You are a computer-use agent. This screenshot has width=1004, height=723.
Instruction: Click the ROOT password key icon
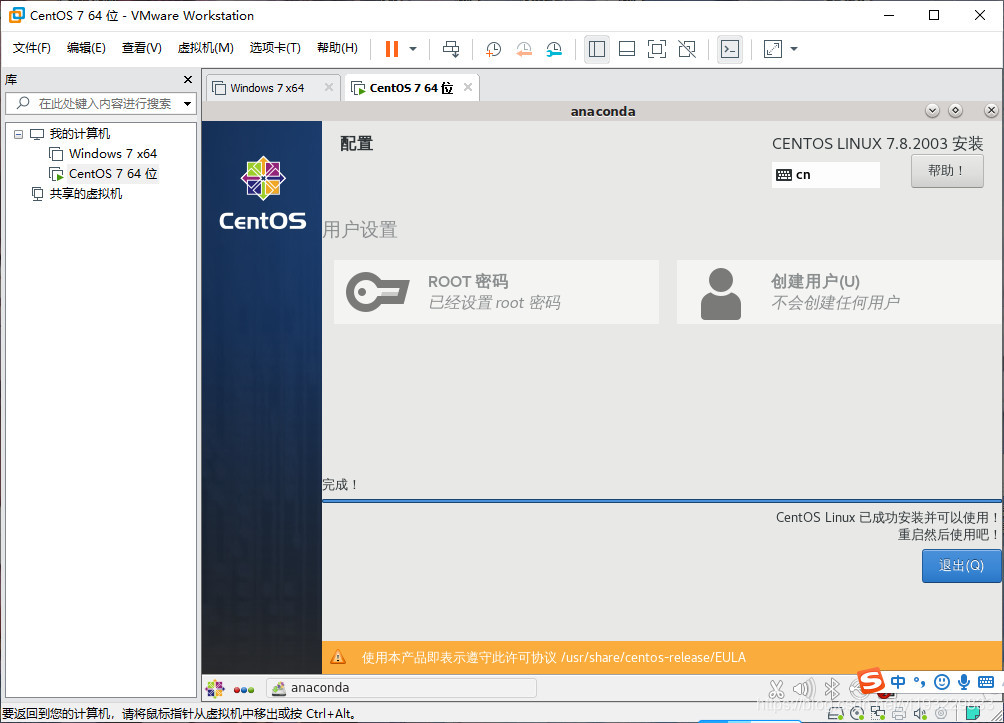[377, 292]
